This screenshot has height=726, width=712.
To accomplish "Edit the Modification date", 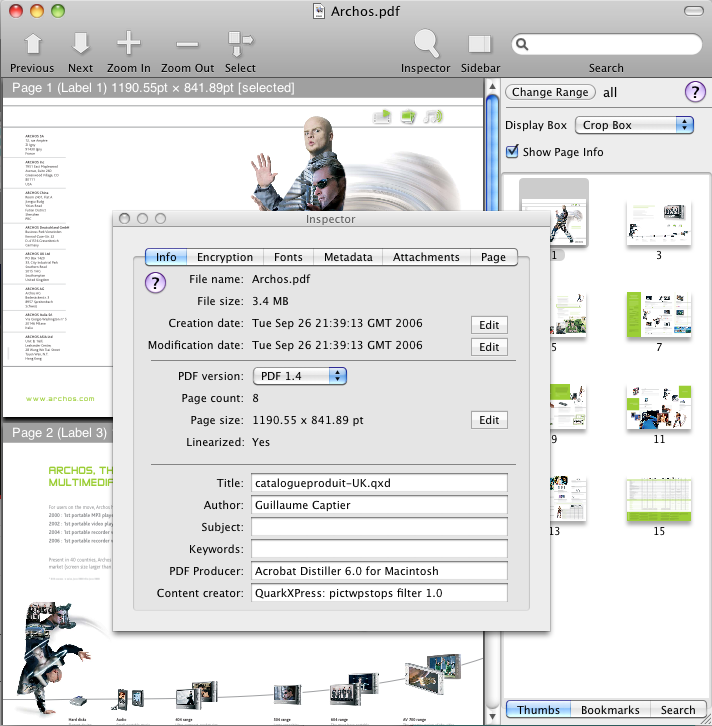I will (489, 347).
